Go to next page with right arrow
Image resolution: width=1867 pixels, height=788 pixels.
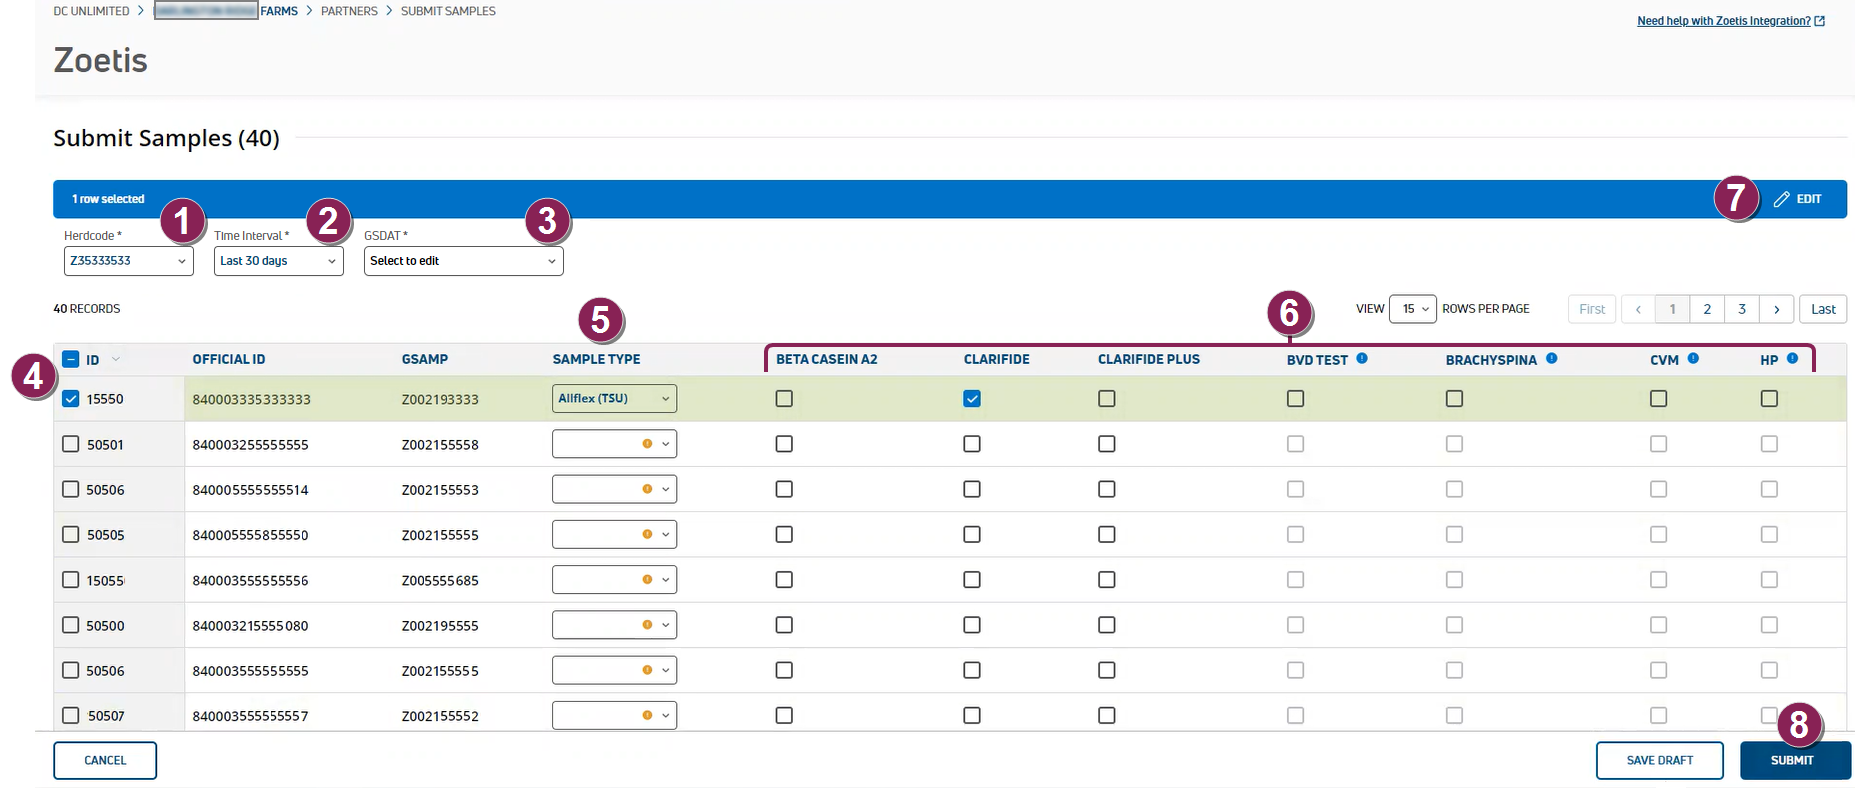[1776, 309]
